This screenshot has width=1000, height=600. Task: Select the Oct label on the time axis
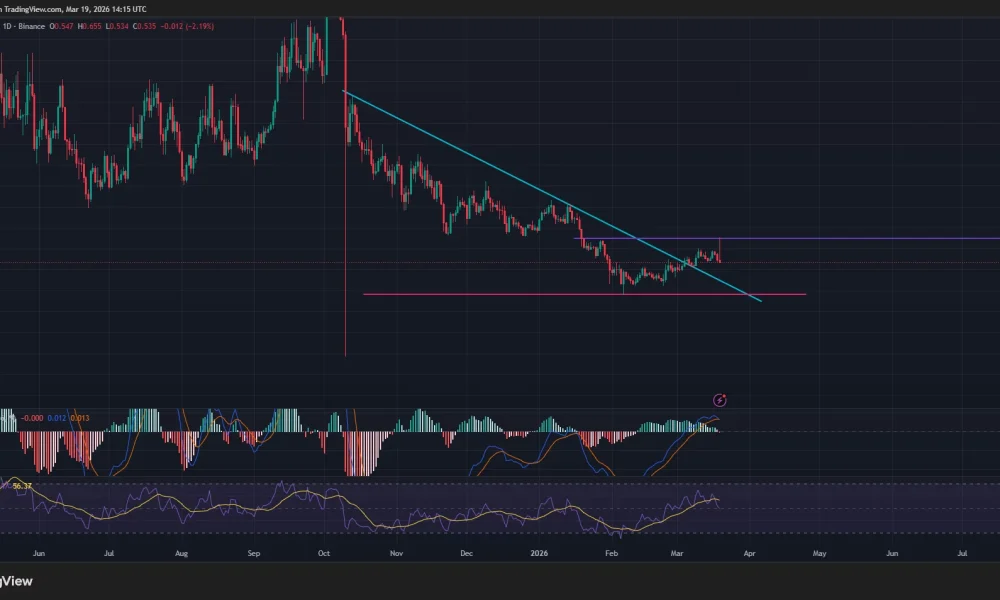323,552
